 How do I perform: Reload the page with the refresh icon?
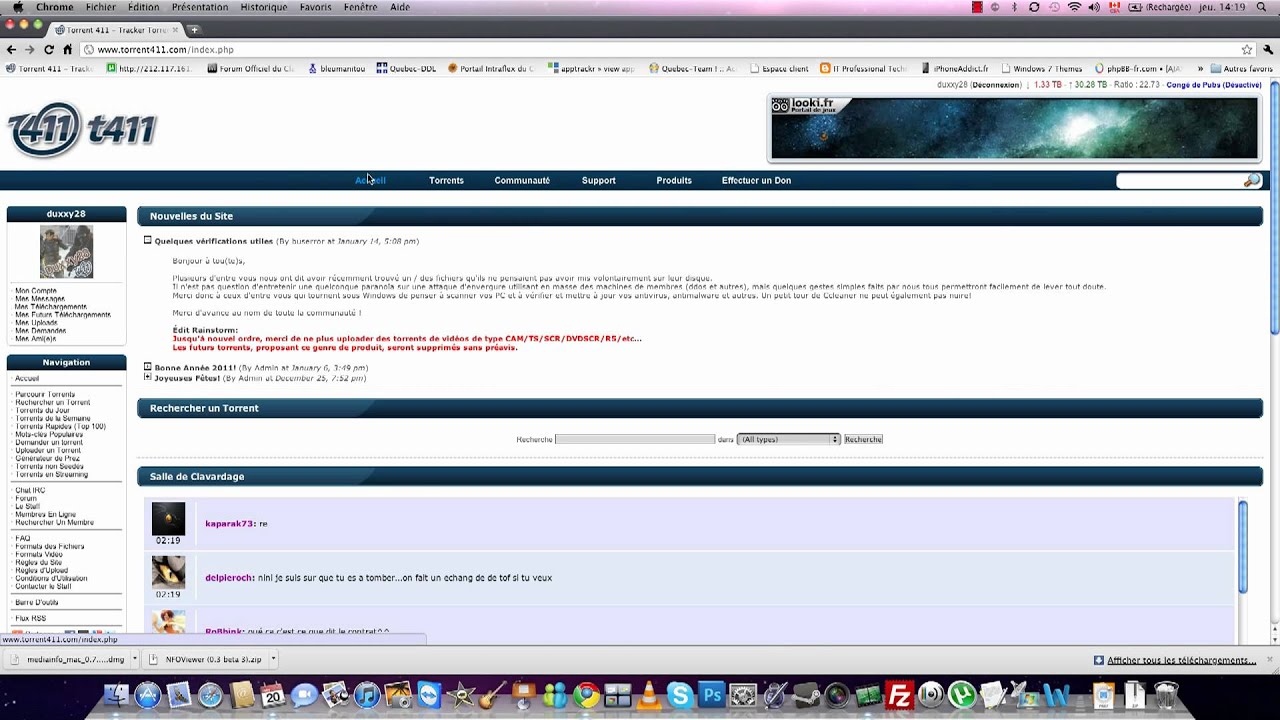[x=49, y=49]
